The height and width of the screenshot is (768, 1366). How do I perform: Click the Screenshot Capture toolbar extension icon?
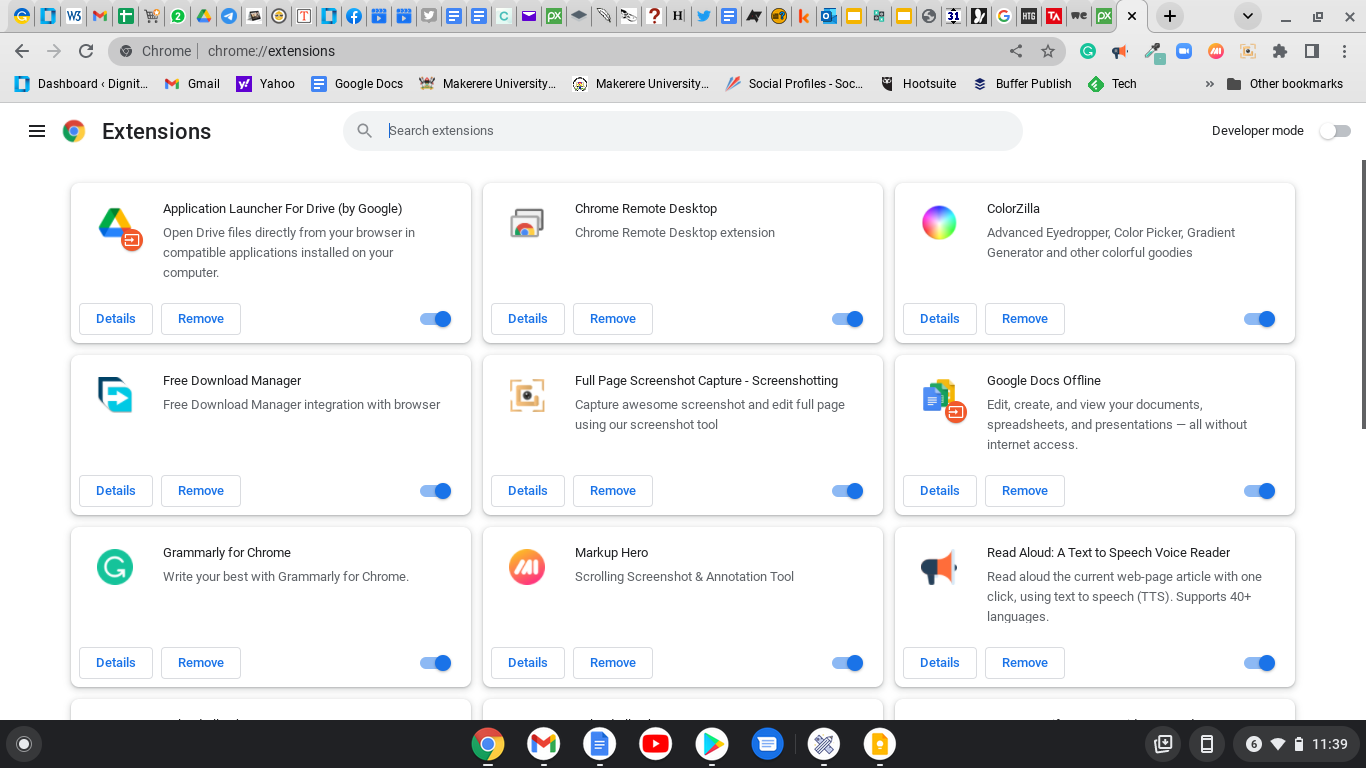click(x=1247, y=51)
